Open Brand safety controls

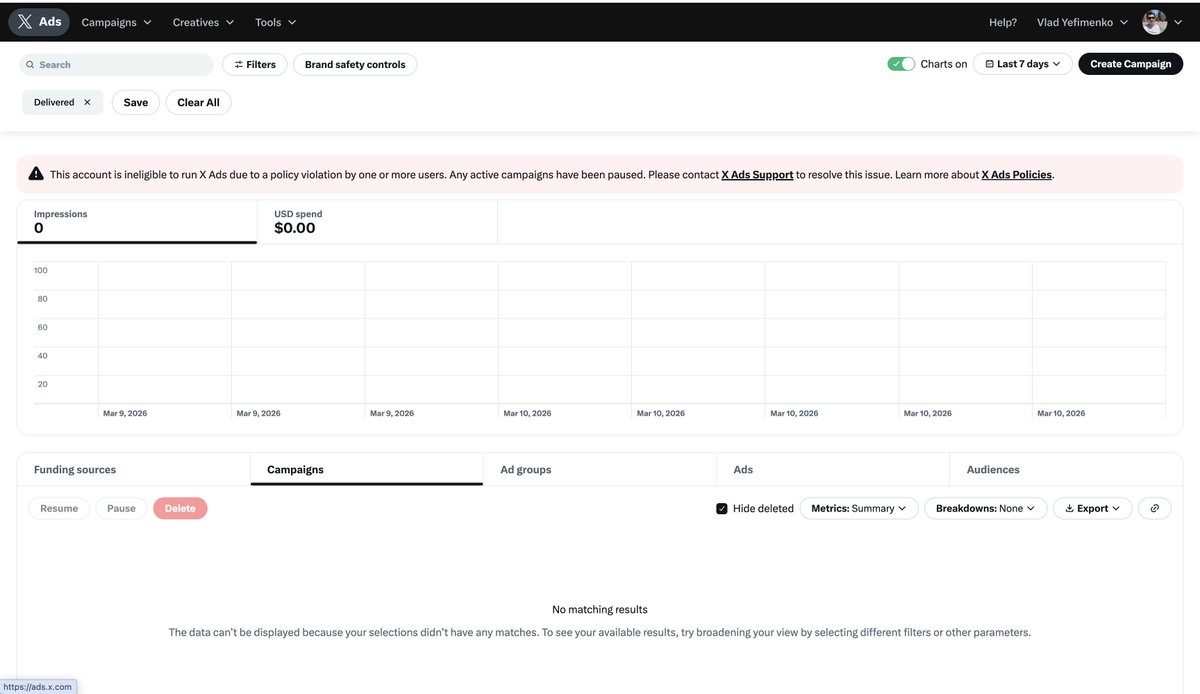pyautogui.click(x=355, y=64)
